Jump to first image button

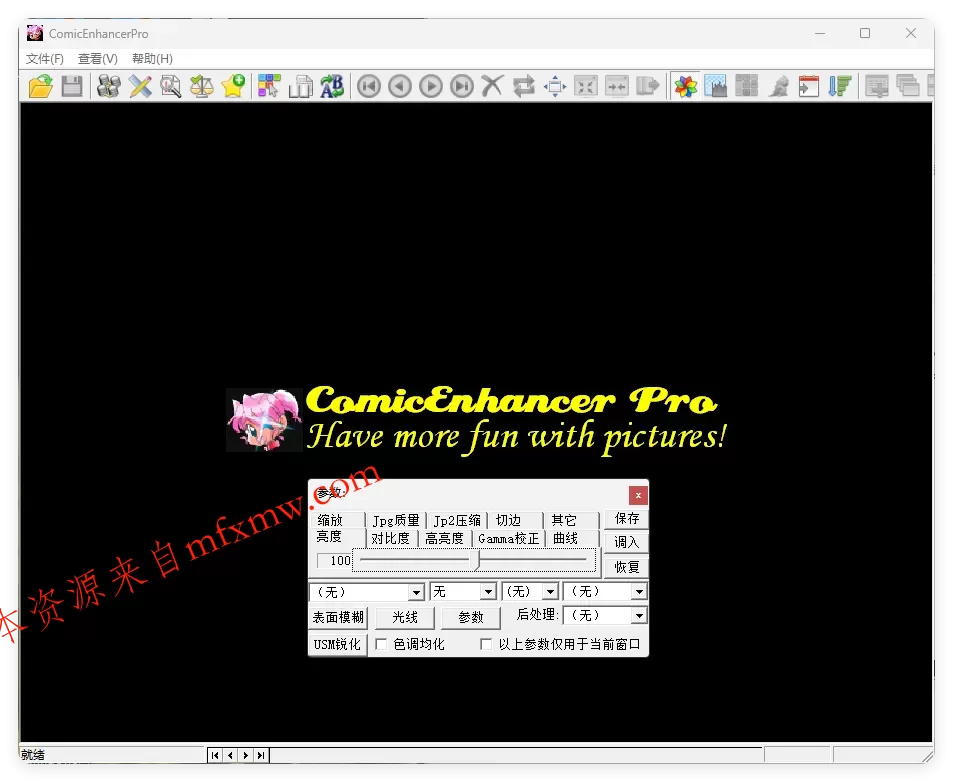pyautogui.click(x=369, y=86)
